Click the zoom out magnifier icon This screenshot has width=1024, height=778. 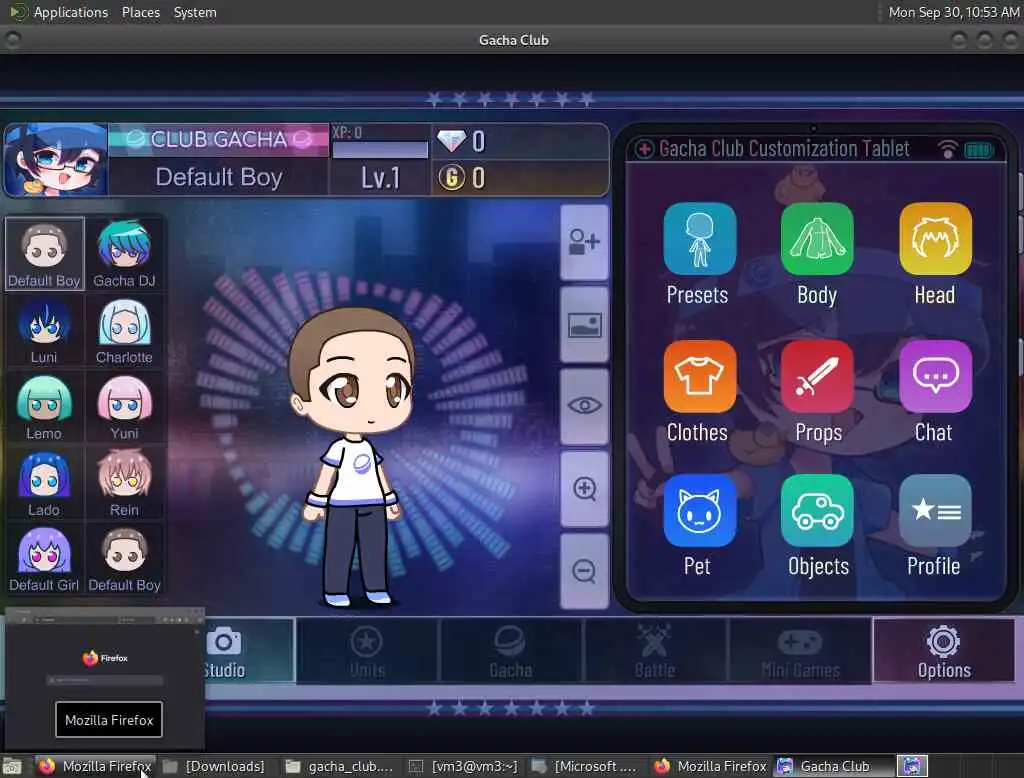[584, 571]
